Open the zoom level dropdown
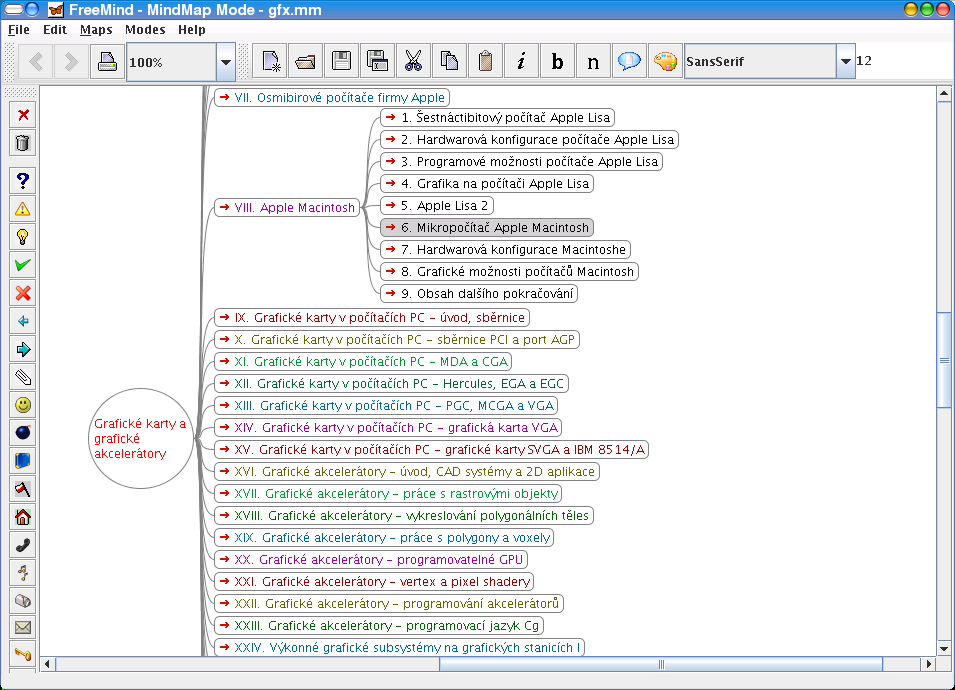 click(x=226, y=62)
